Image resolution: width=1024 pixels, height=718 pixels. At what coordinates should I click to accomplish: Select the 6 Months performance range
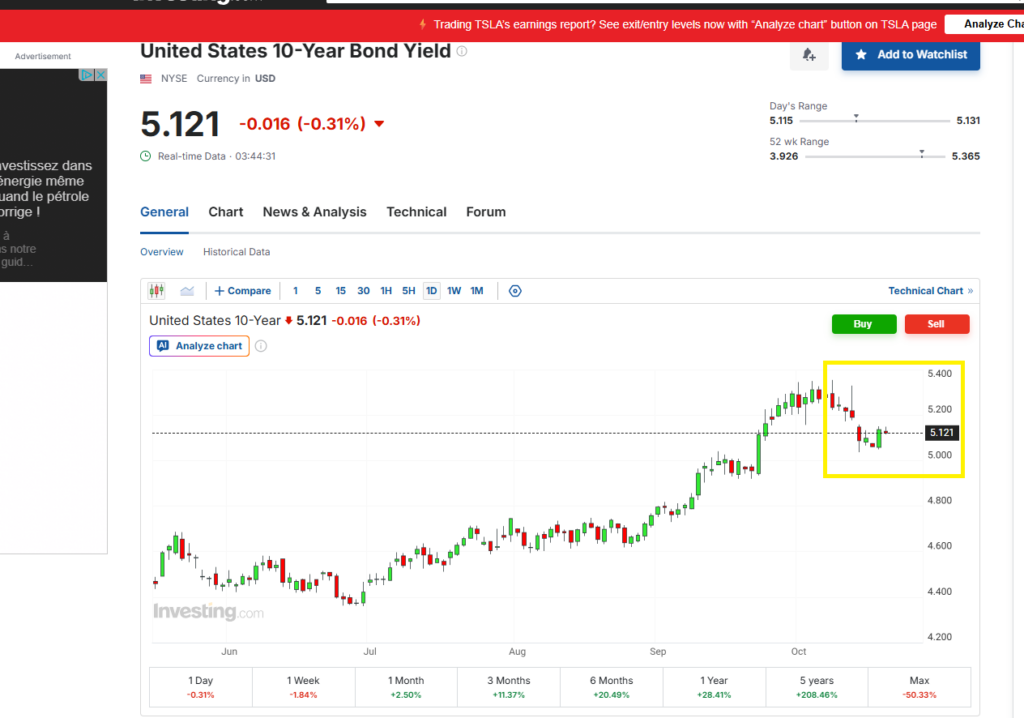pos(611,687)
